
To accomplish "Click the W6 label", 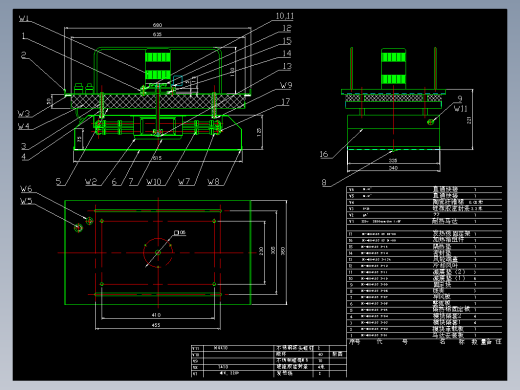I will [26, 189].
